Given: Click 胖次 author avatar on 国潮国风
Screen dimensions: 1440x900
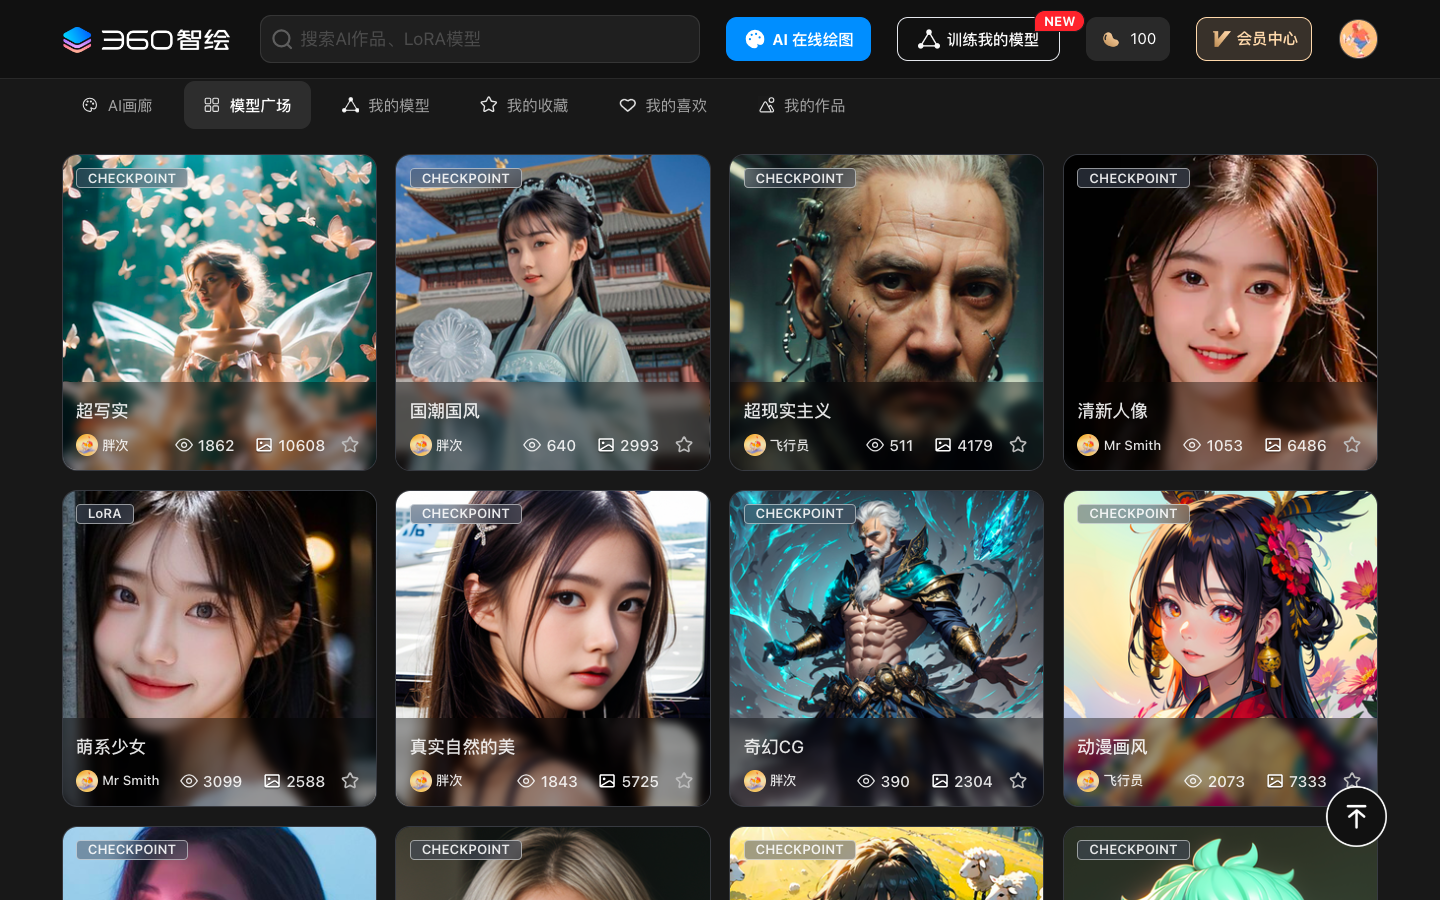Looking at the screenshot, I should tap(421, 445).
